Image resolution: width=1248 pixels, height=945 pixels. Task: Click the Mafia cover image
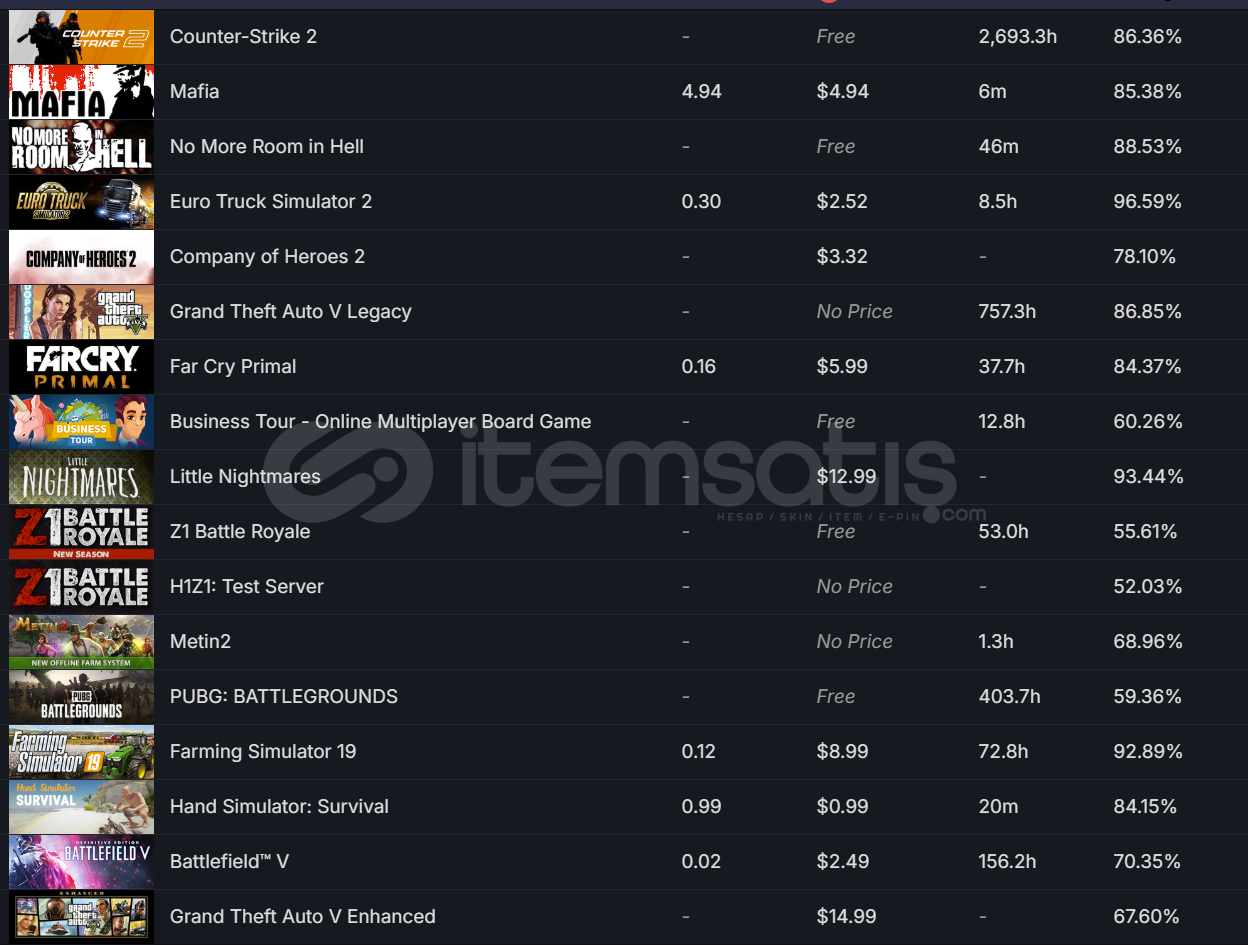pos(81,92)
